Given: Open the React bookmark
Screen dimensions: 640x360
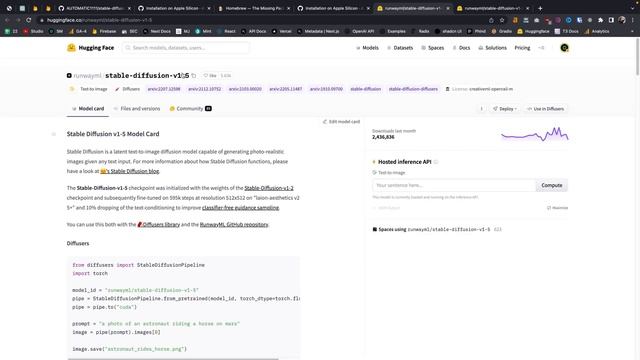Looking at the screenshot, I should click(x=226, y=31).
